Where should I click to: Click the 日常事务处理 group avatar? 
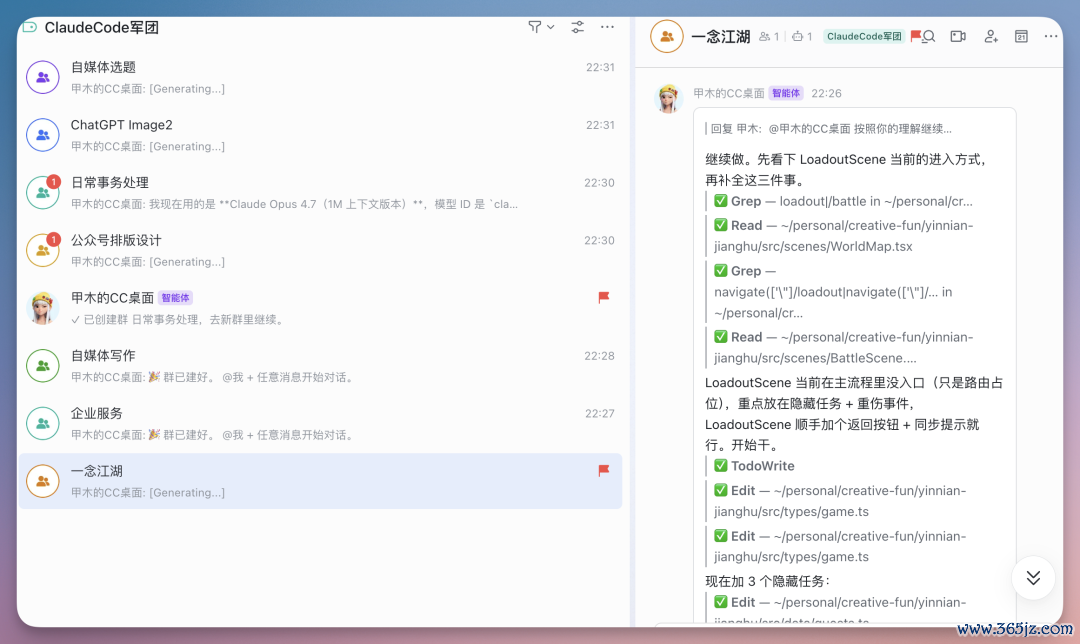click(43, 193)
